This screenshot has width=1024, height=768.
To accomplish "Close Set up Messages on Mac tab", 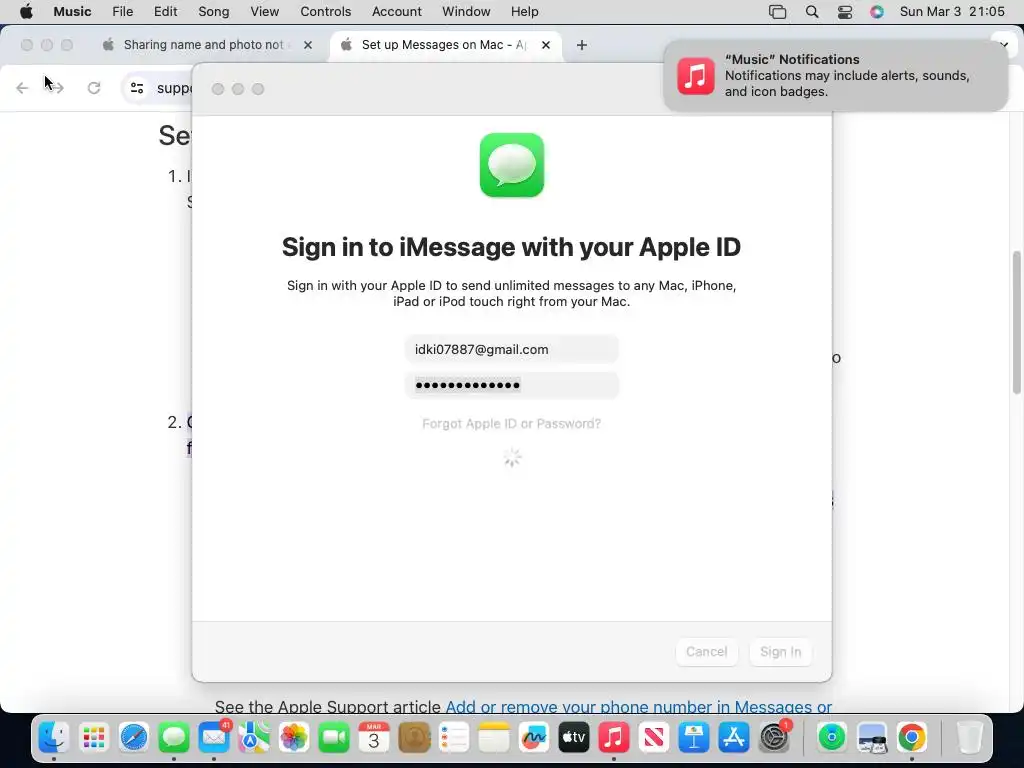I will pyautogui.click(x=546, y=45).
